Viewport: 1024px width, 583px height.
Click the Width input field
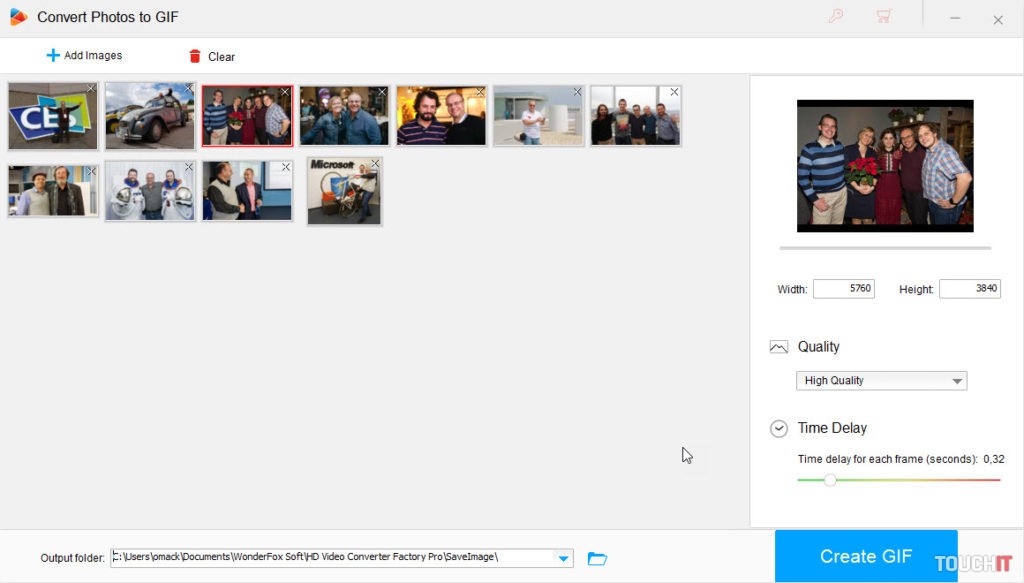843,289
